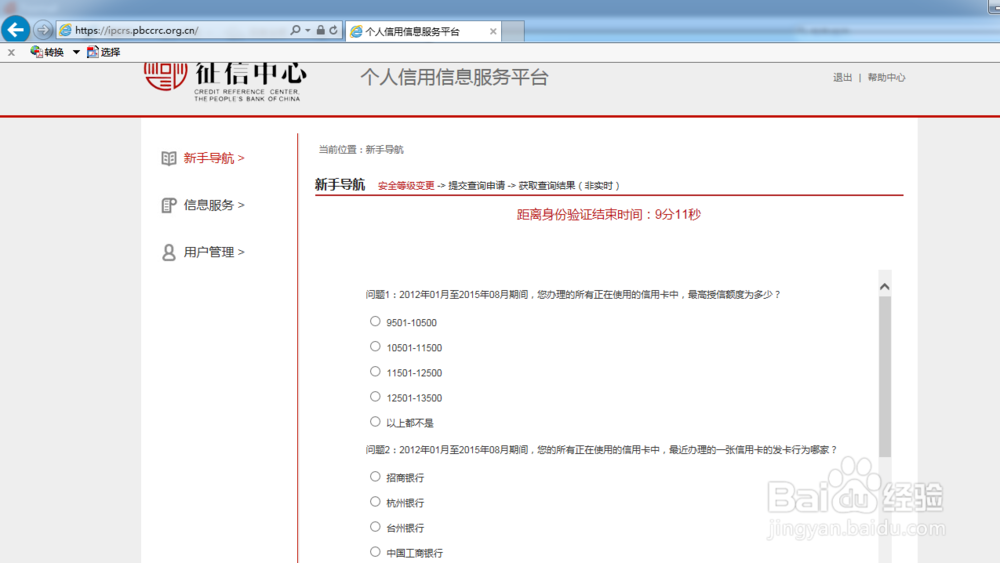
Task: Choose 招商银行 as the issuing bank
Action: click(x=375, y=476)
